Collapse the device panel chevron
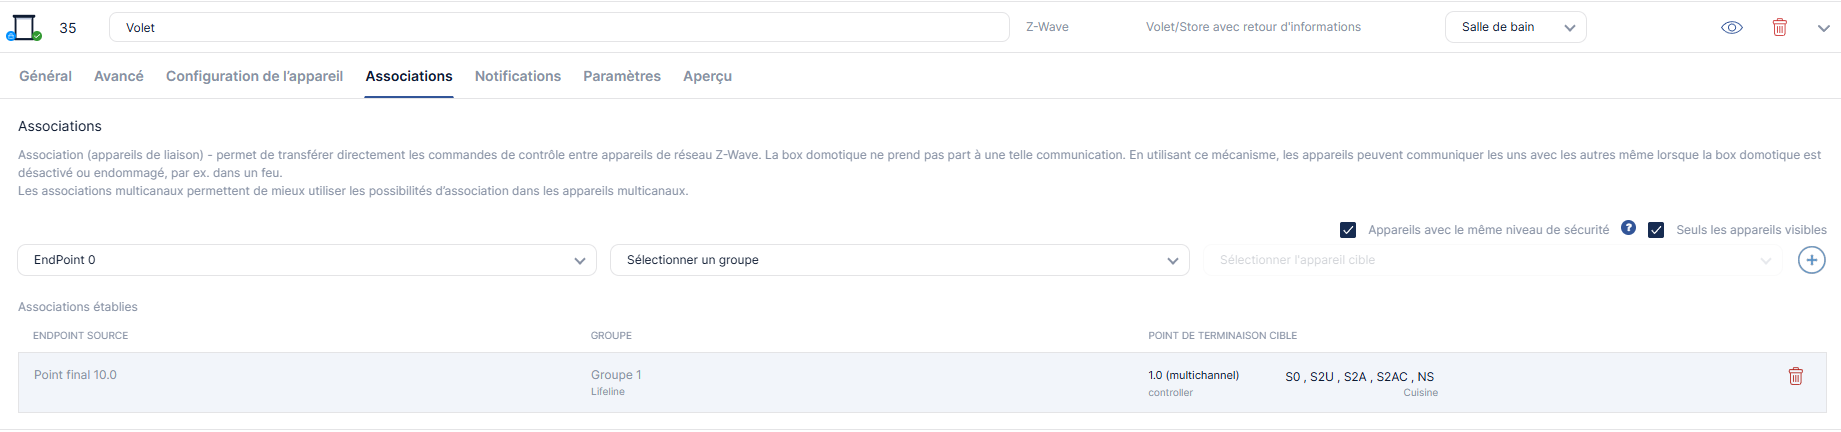Screen dimensions: 1841x432 point(1823,28)
